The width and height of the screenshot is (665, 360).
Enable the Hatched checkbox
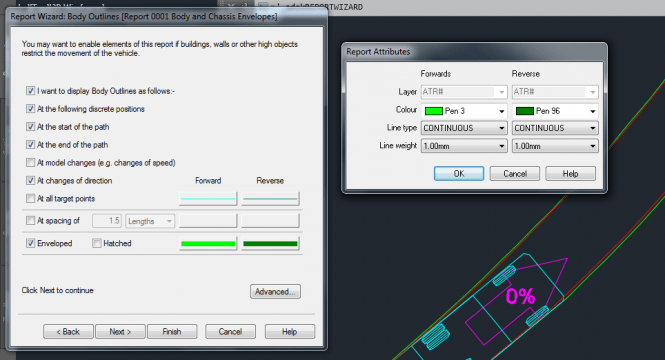(x=97, y=243)
